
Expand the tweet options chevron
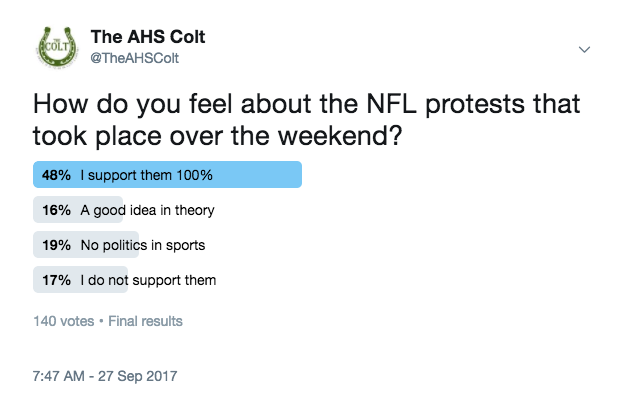584,49
